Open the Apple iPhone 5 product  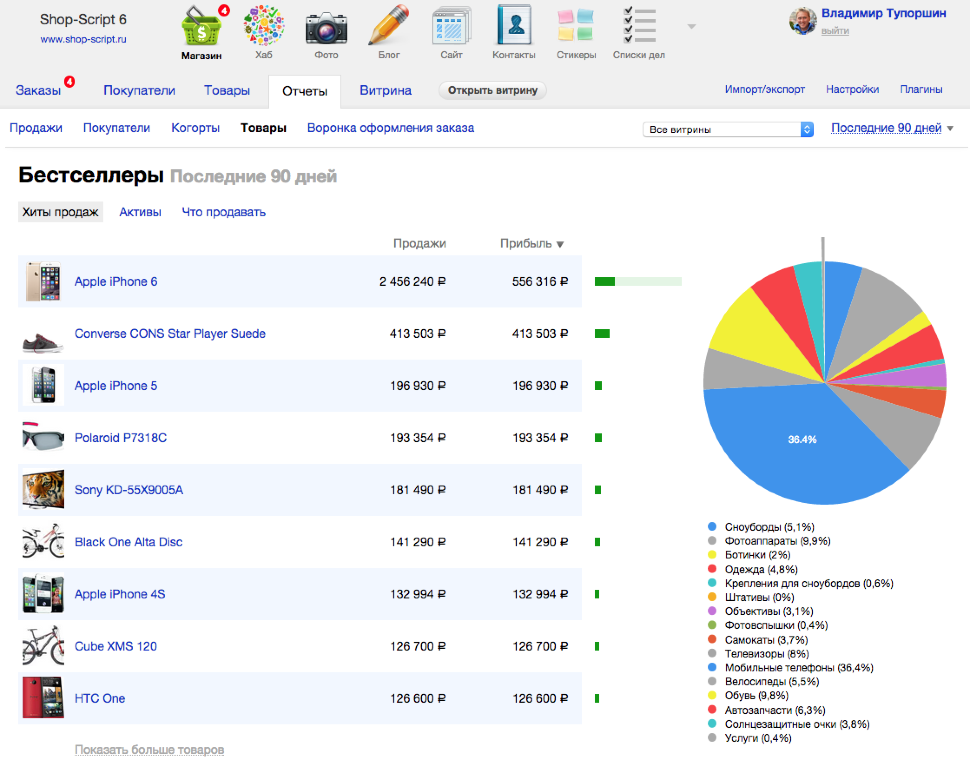point(116,386)
